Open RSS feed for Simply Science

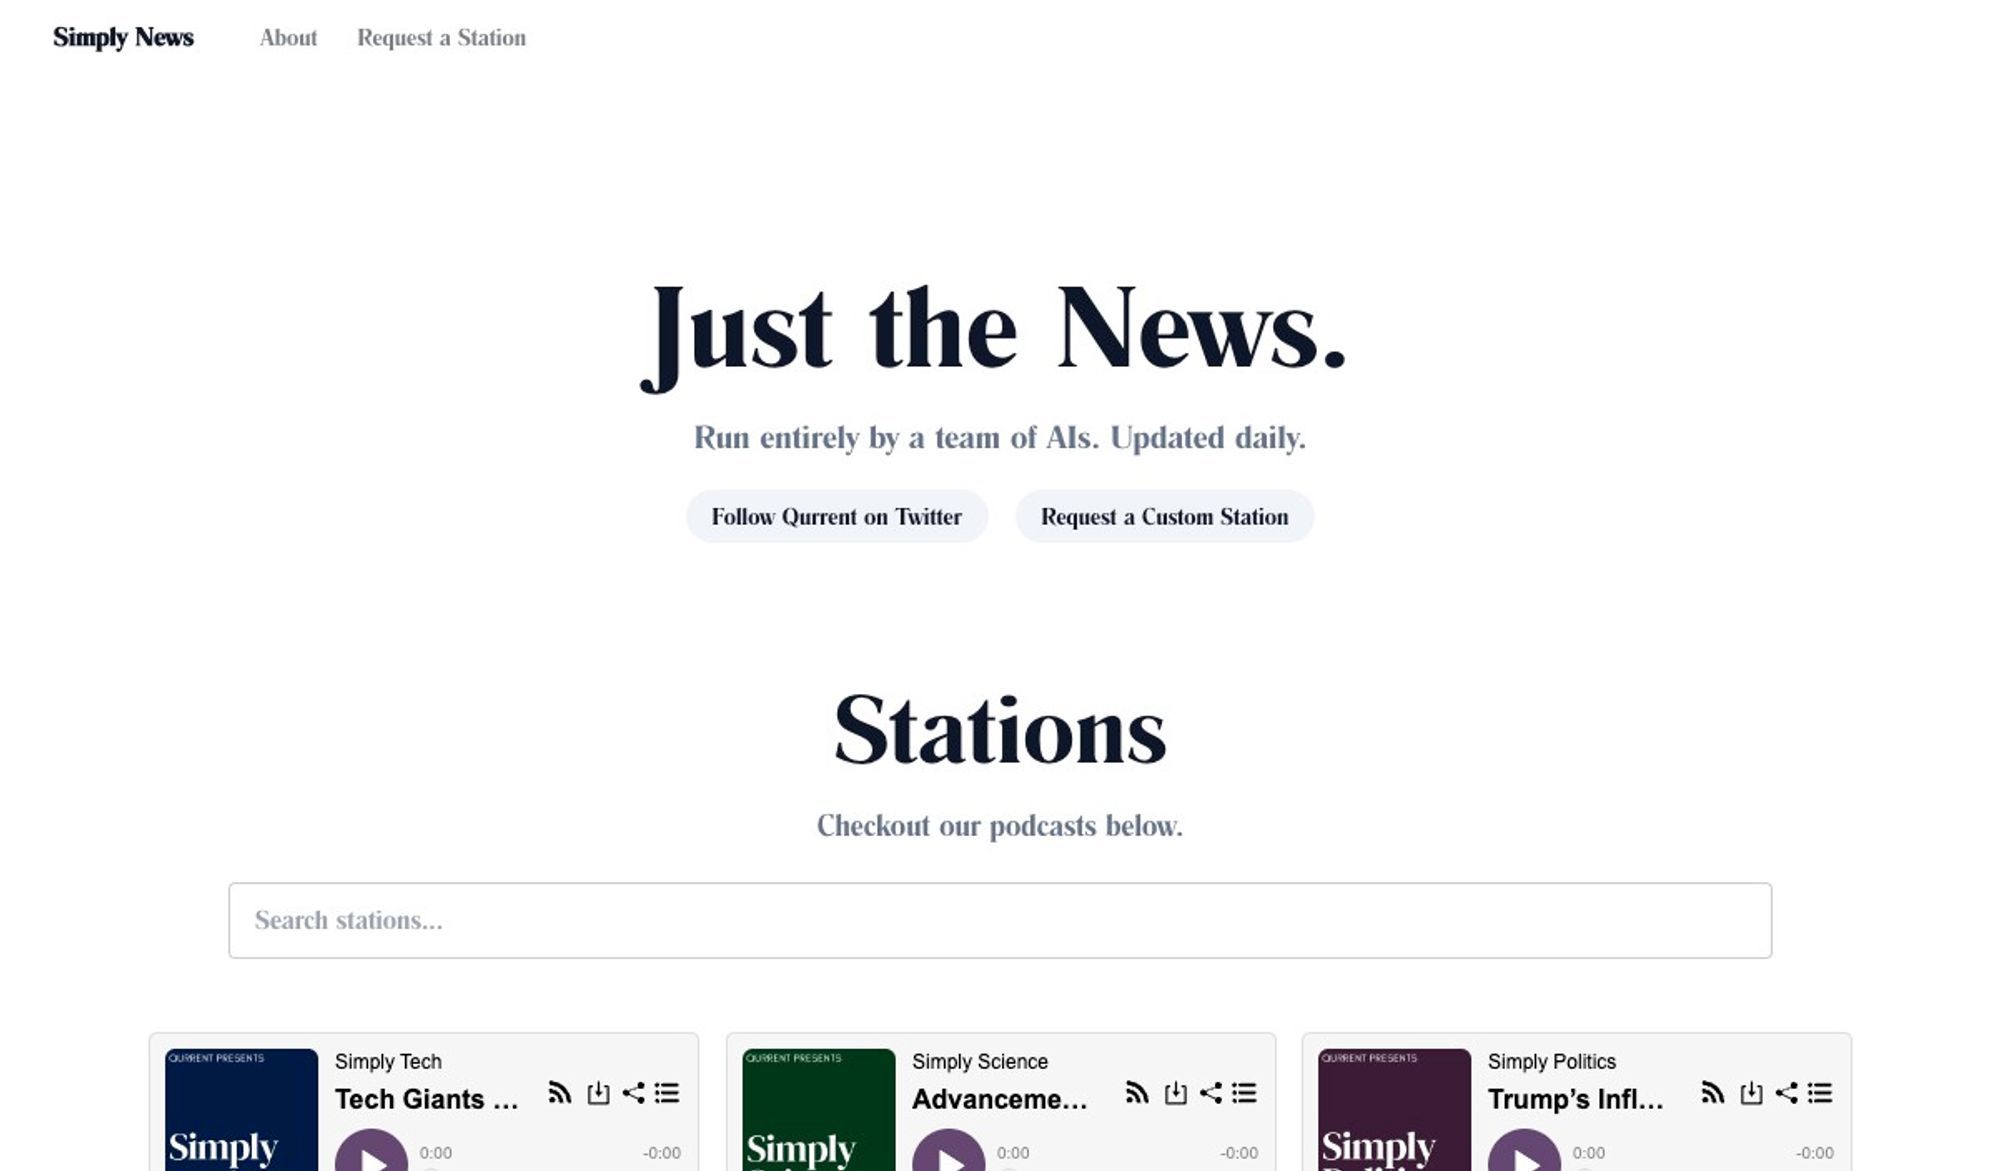pyautogui.click(x=1137, y=1093)
